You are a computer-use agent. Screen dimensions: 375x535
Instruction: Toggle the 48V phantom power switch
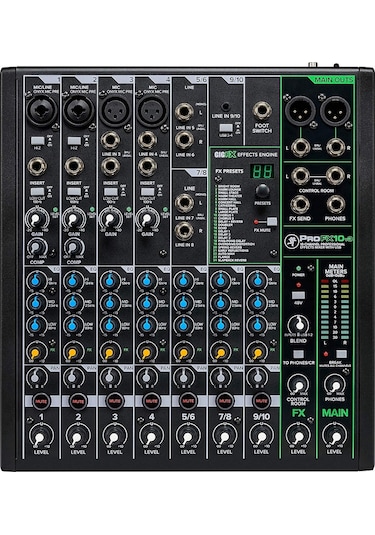(x=299, y=295)
